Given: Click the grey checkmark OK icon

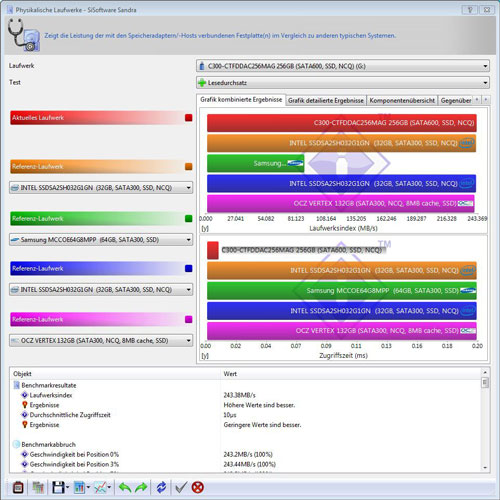Looking at the screenshot, I should tap(181, 488).
